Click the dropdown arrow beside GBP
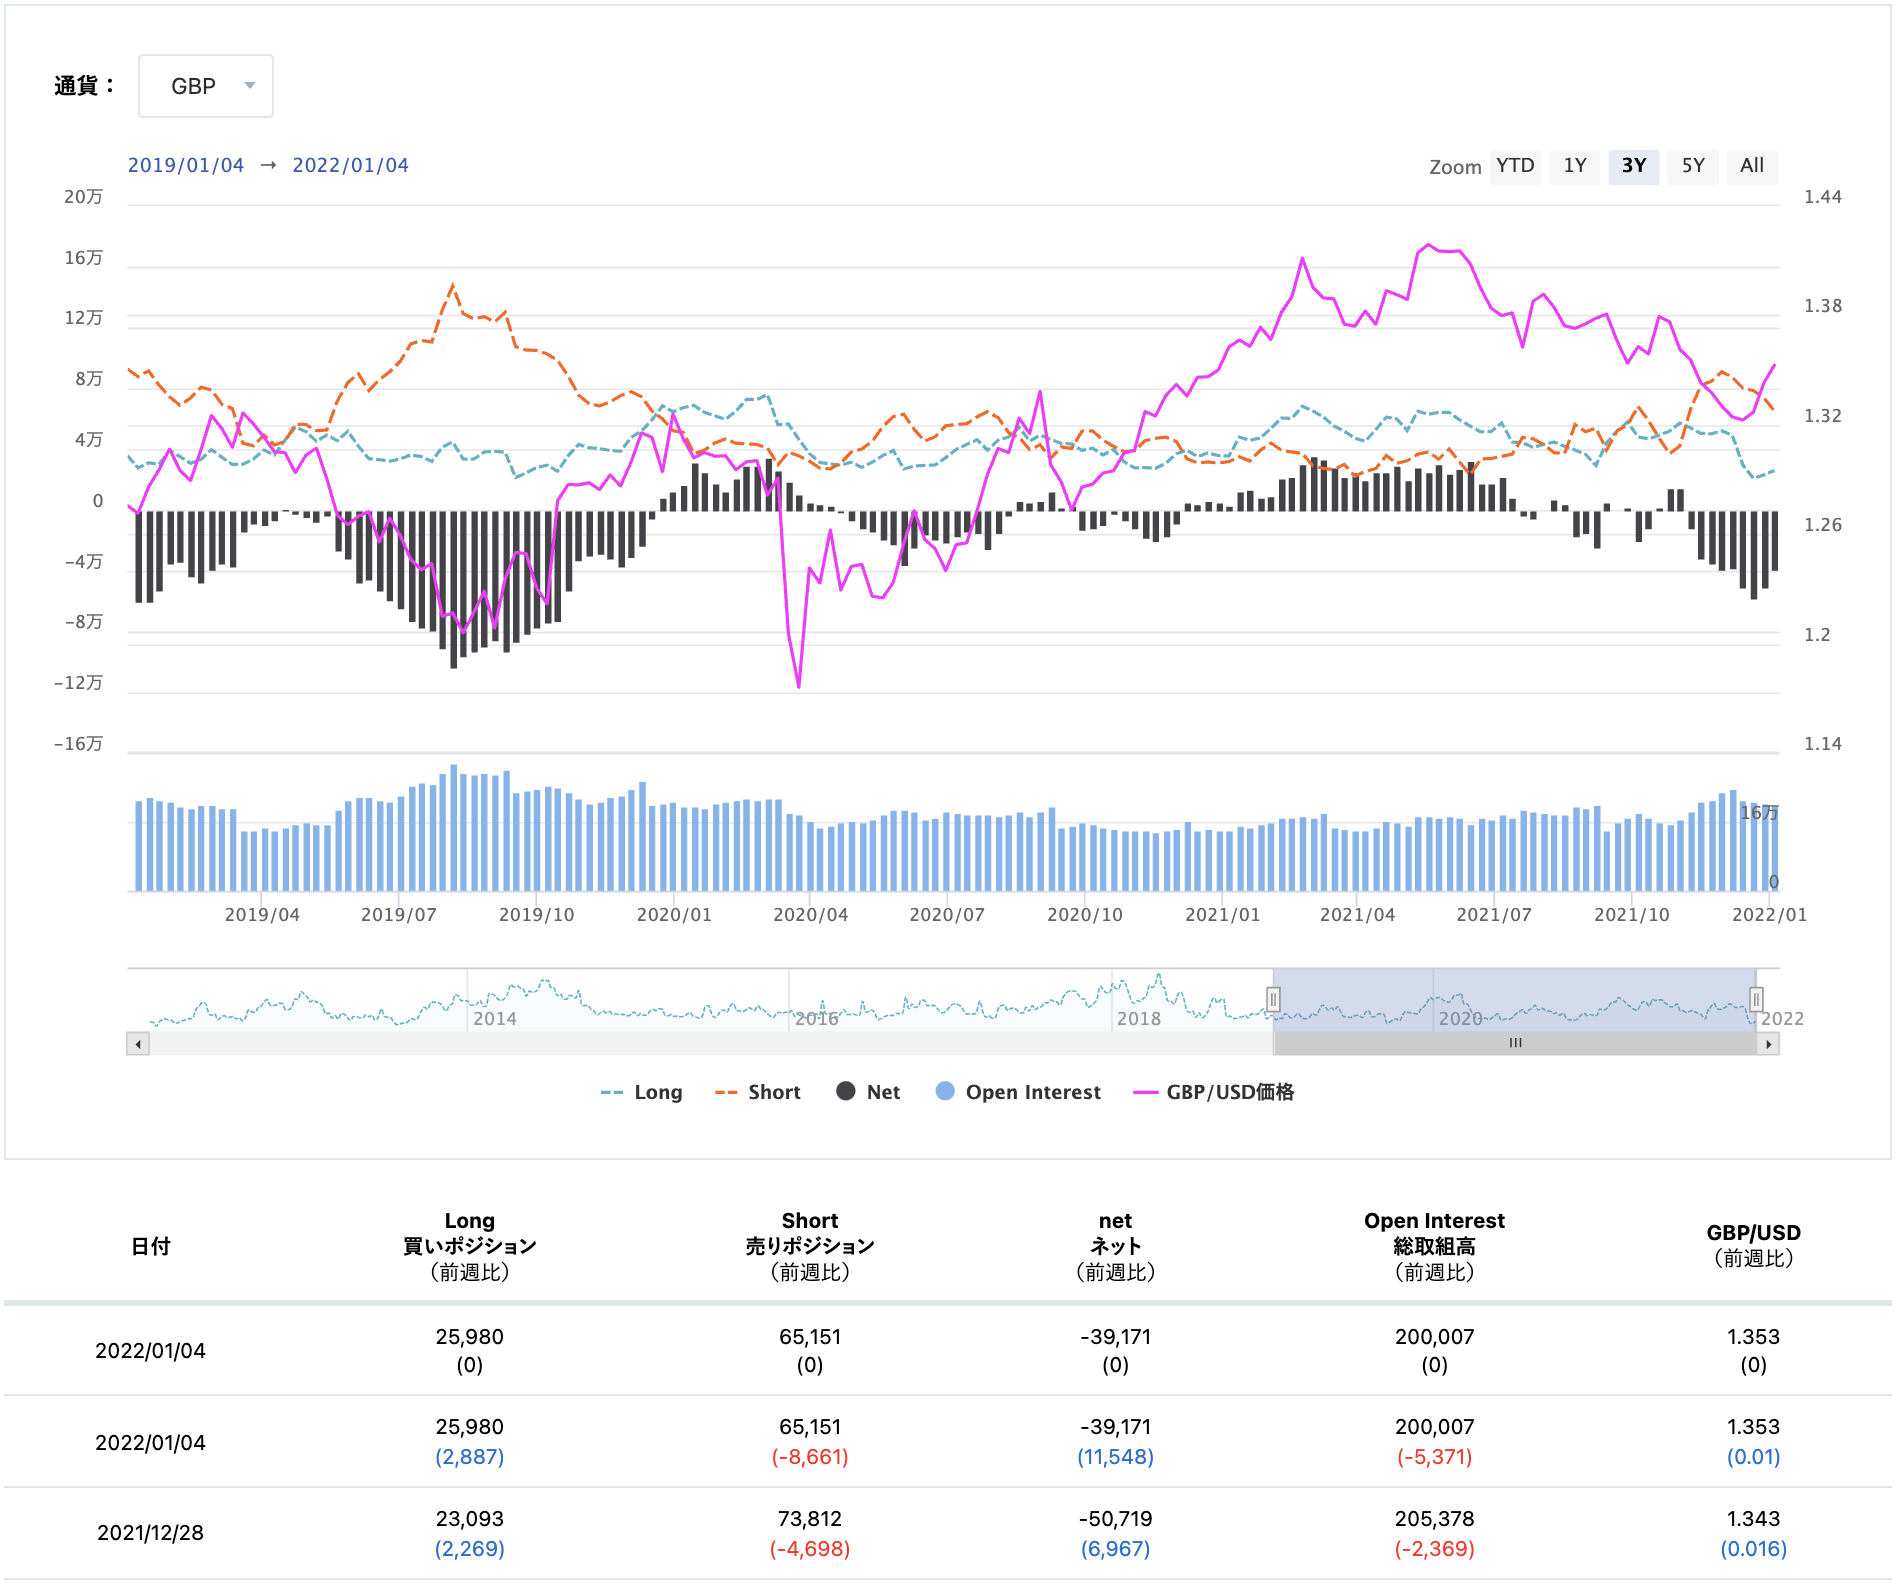The image size is (1900, 1588). pos(250,86)
